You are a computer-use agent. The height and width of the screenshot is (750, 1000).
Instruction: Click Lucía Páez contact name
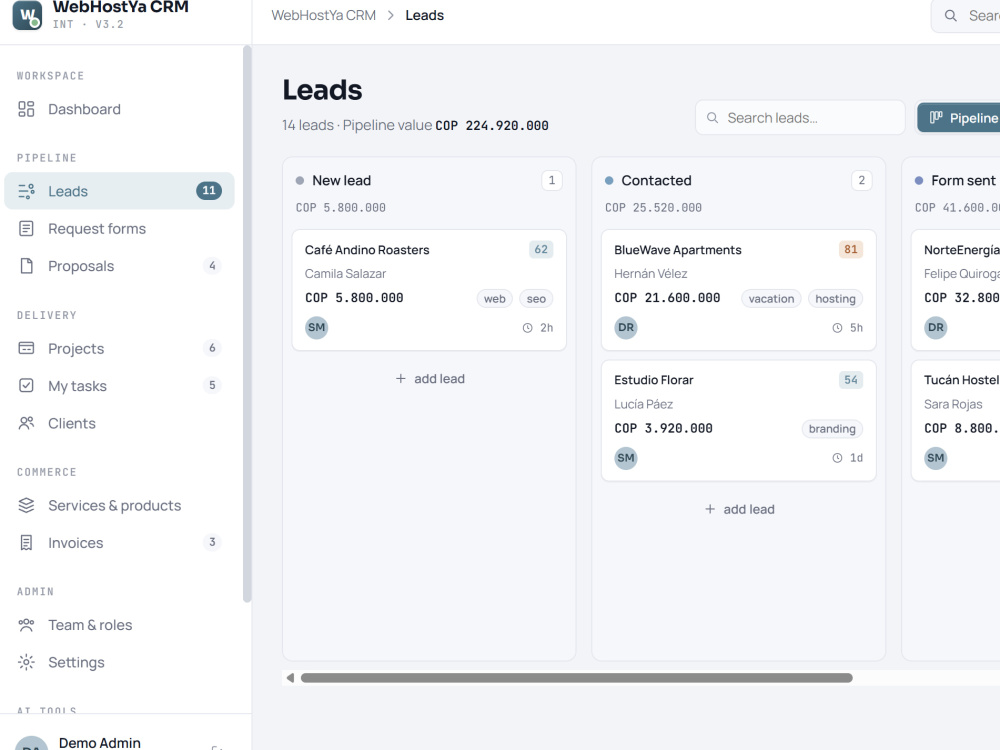[643, 404]
